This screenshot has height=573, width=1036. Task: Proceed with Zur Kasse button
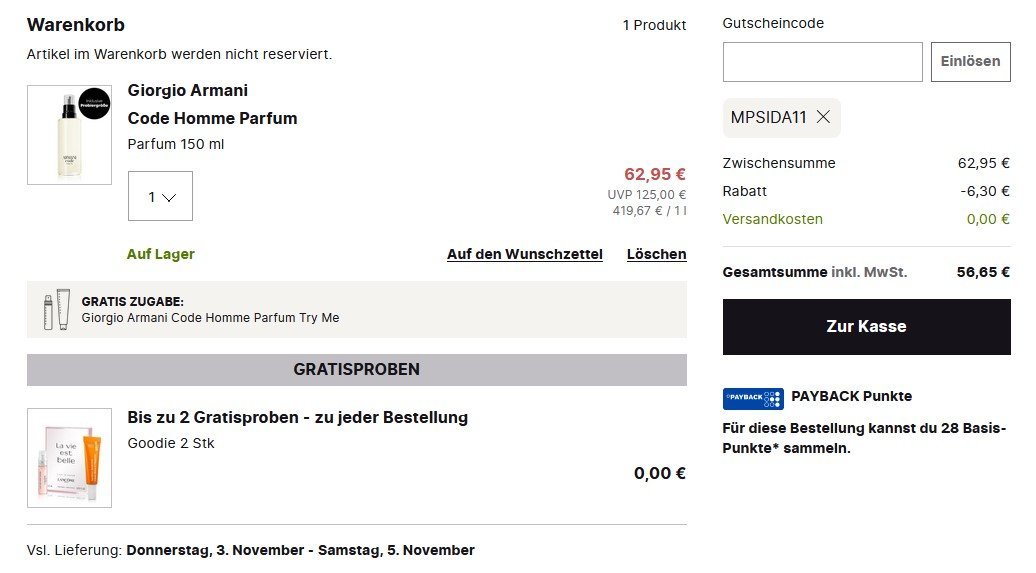(x=866, y=327)
